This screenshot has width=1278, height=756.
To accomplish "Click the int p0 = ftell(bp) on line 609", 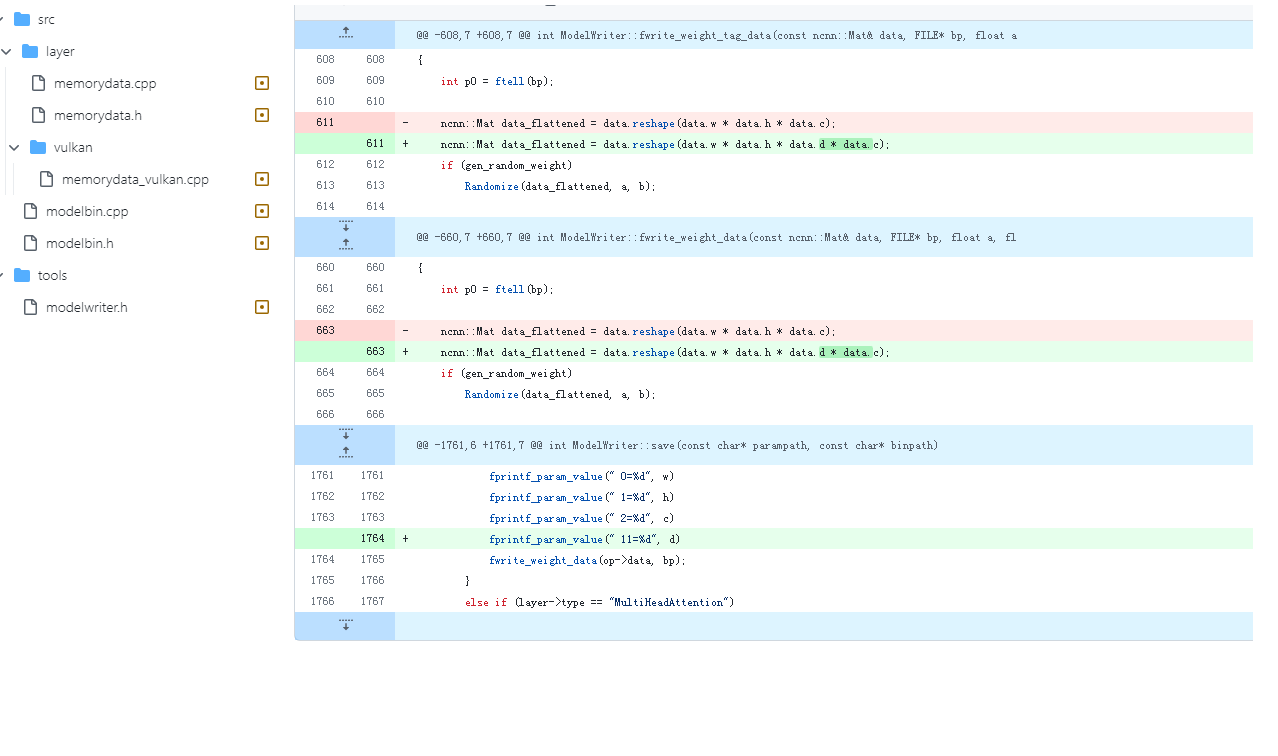I will (x=497, y=81).
